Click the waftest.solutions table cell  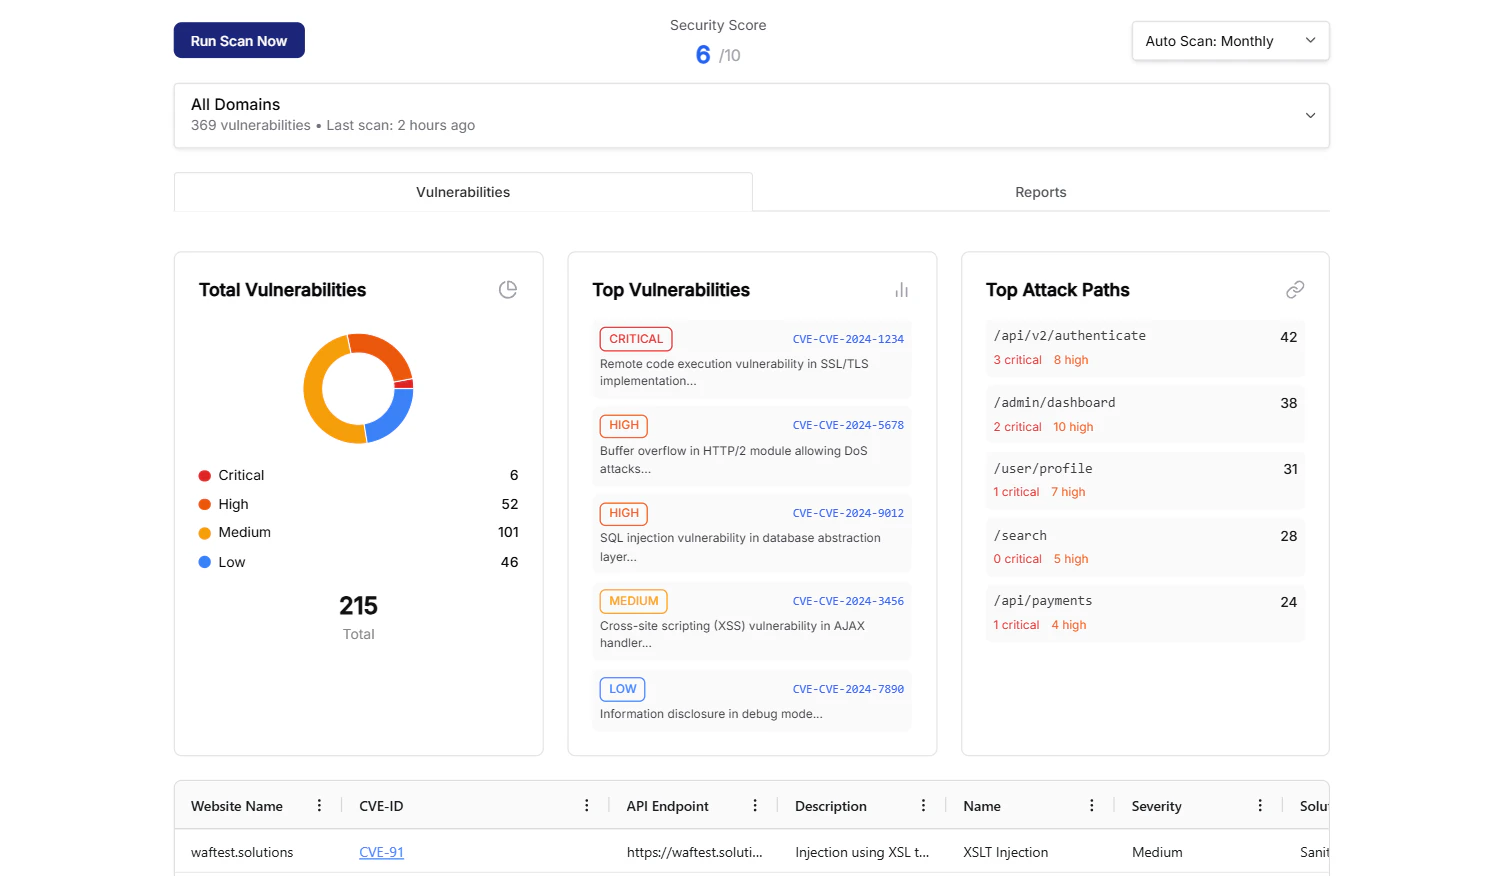[242, 853]
